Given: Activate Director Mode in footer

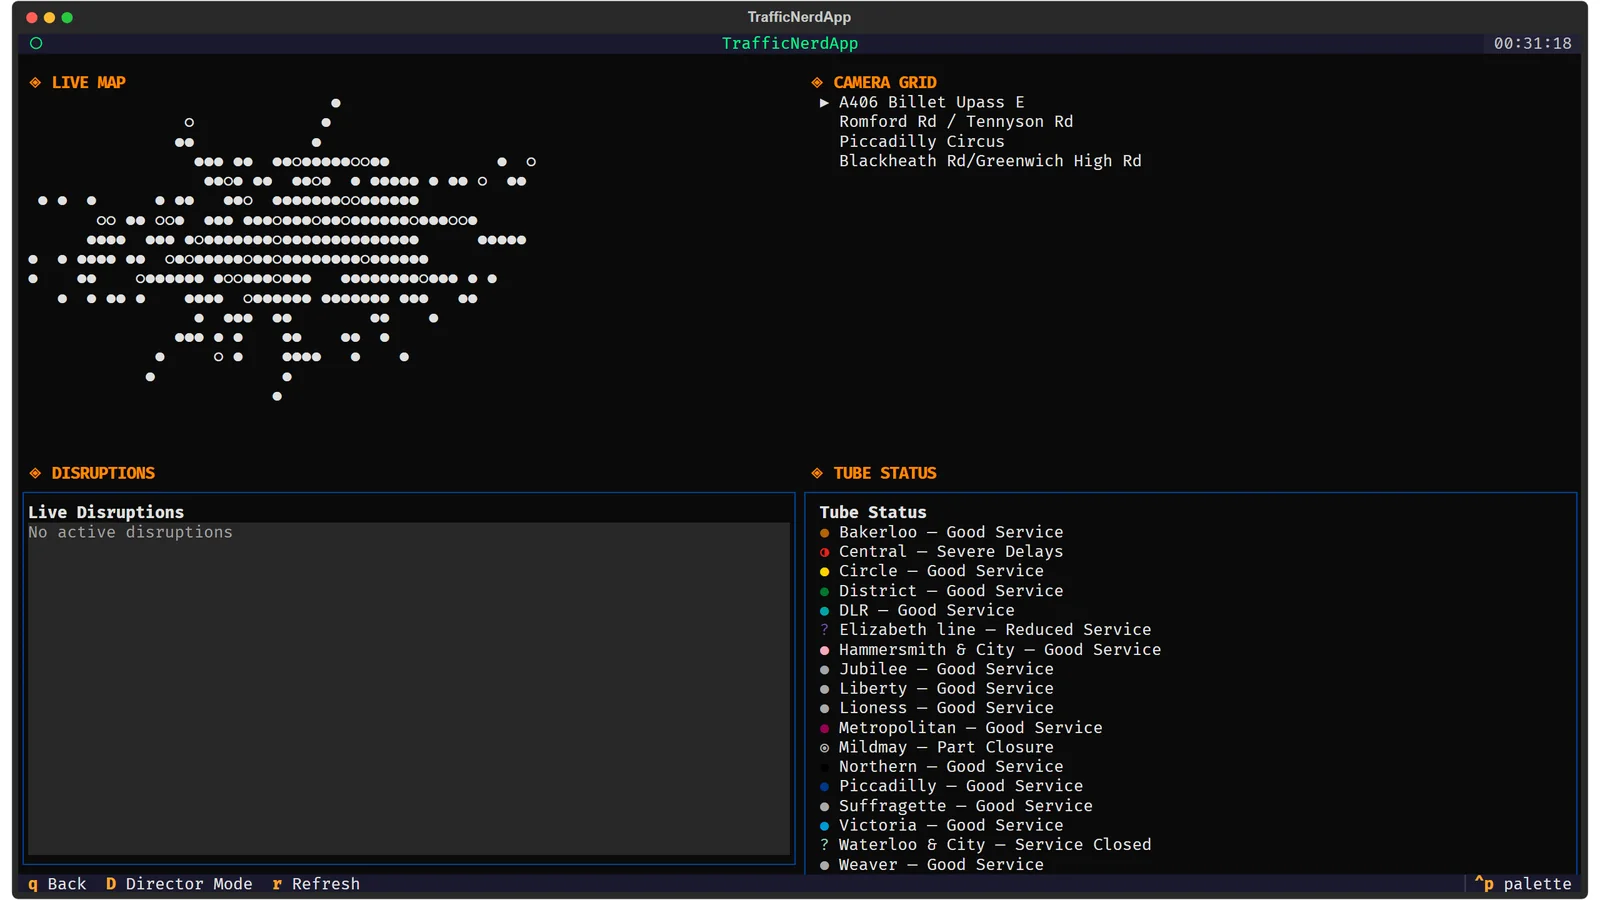Looking at the screenshot, I should click(179, 884).
